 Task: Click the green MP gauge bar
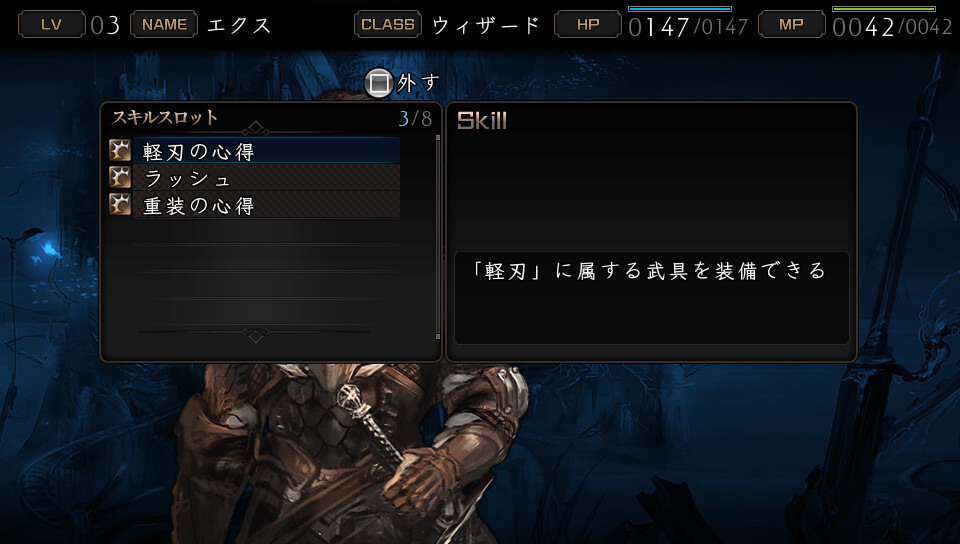pos(883,9)
